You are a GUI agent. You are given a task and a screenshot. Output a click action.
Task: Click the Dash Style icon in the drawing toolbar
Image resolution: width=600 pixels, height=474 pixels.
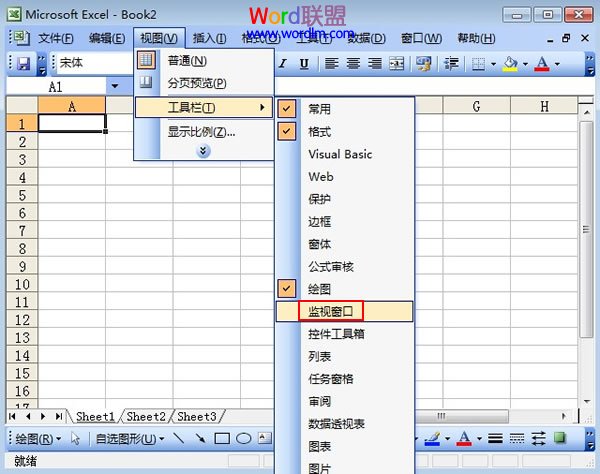click(517, 438)
